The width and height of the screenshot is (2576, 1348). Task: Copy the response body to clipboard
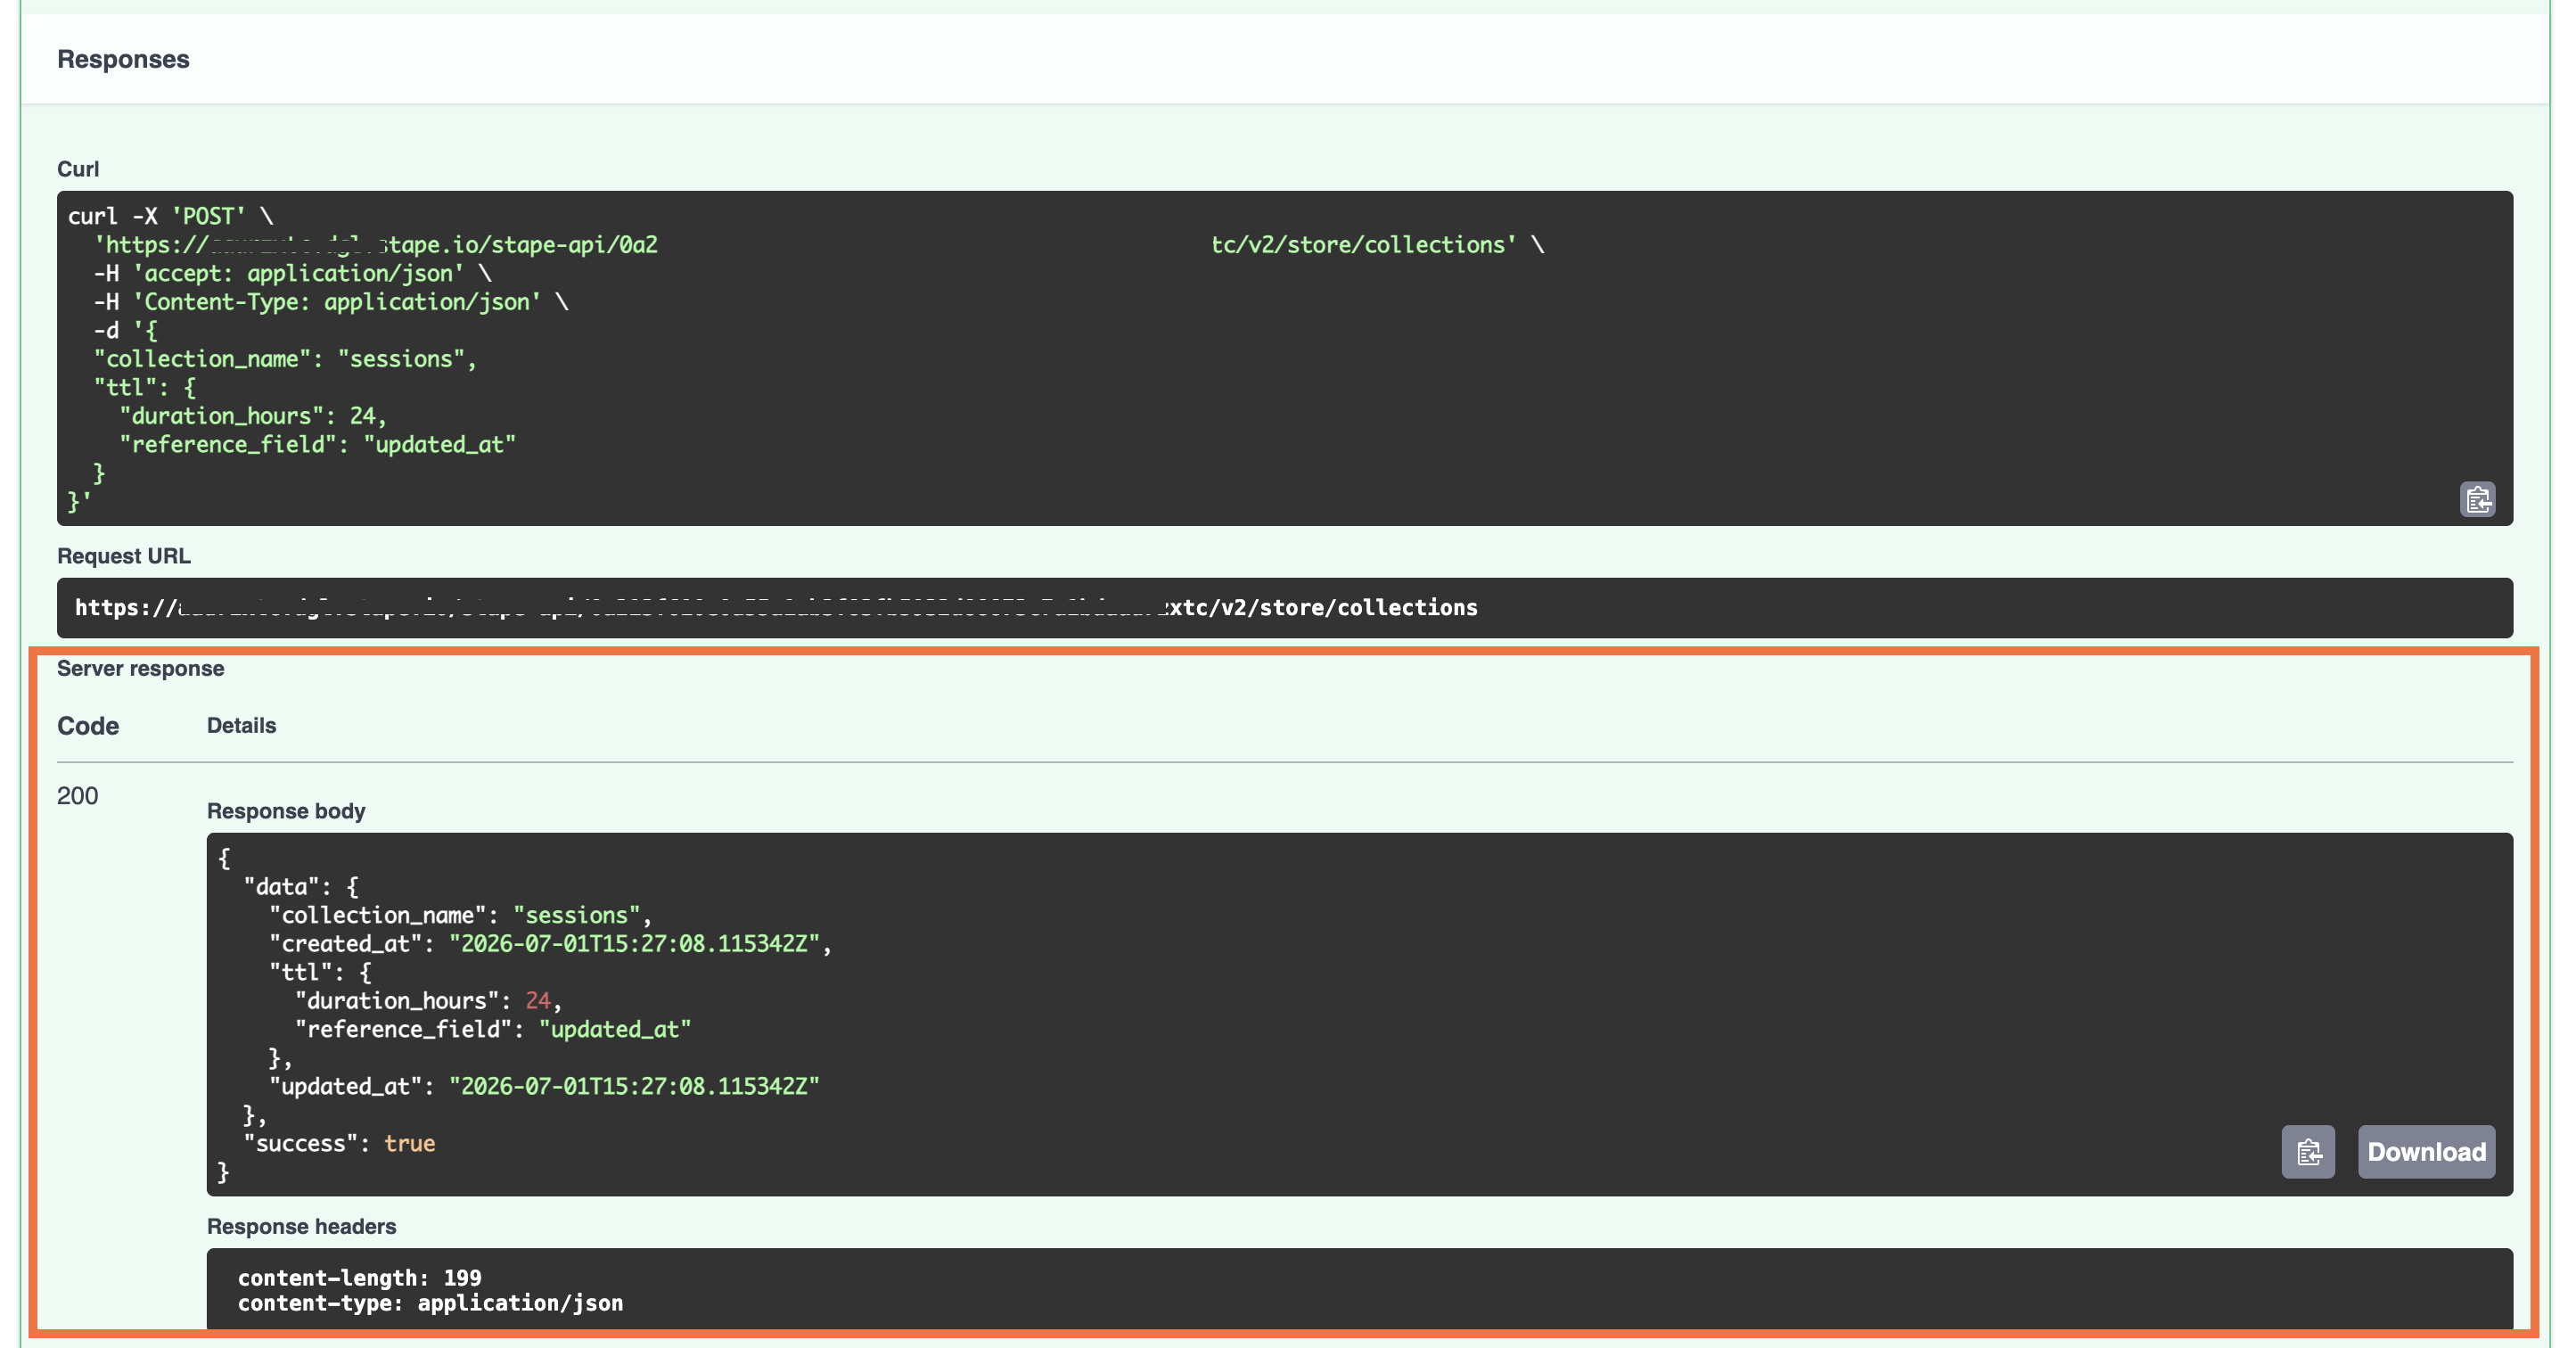2308,1152
